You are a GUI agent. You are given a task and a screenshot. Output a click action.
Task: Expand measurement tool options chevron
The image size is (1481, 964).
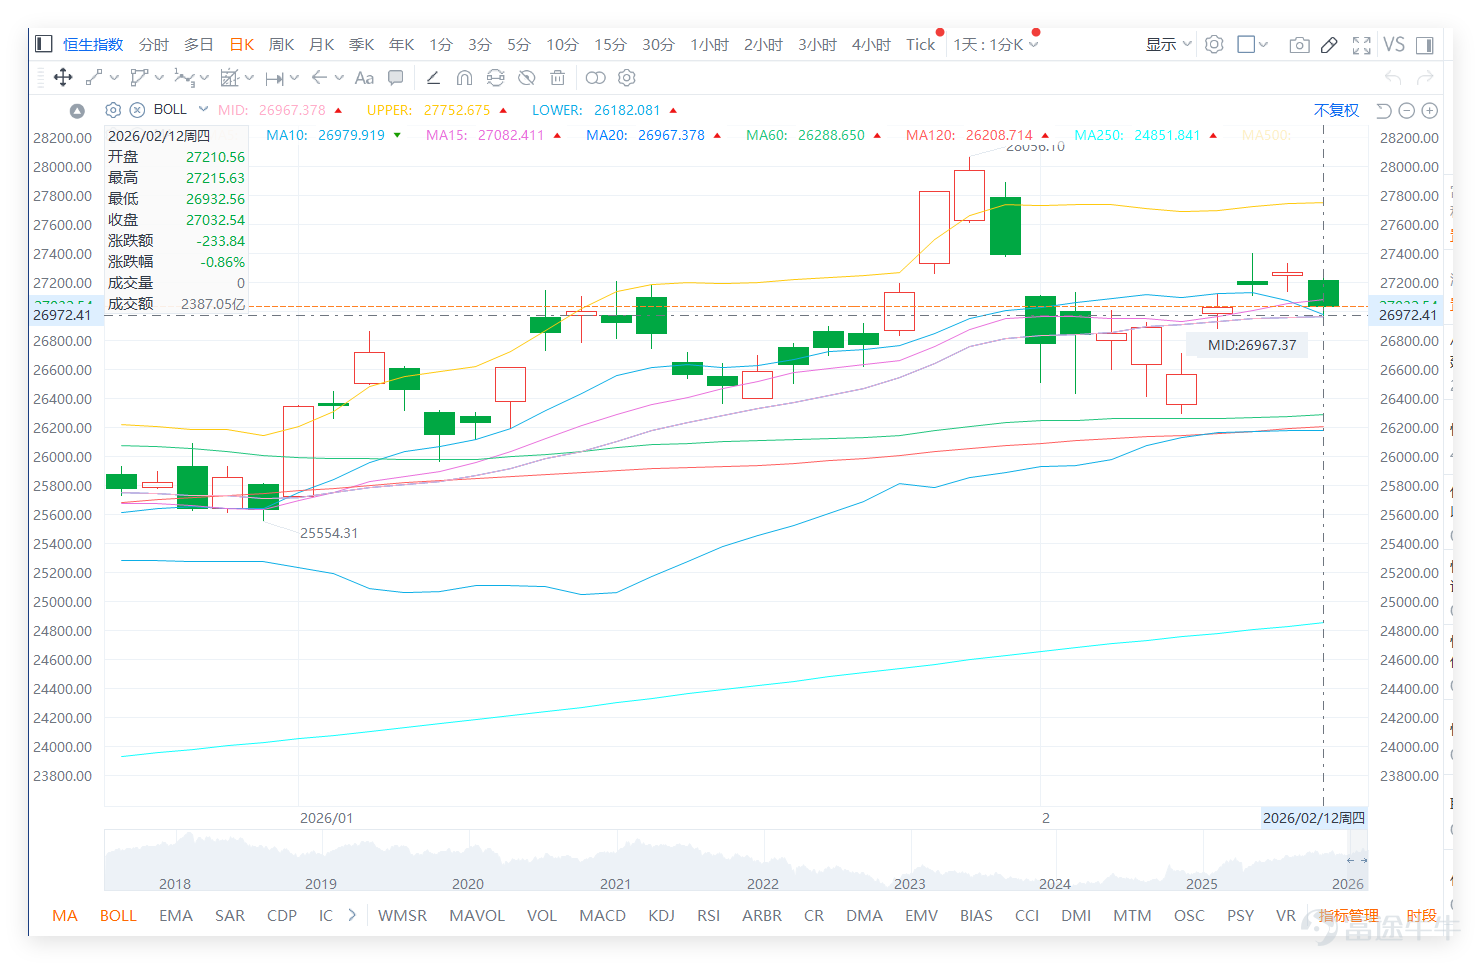249,77
